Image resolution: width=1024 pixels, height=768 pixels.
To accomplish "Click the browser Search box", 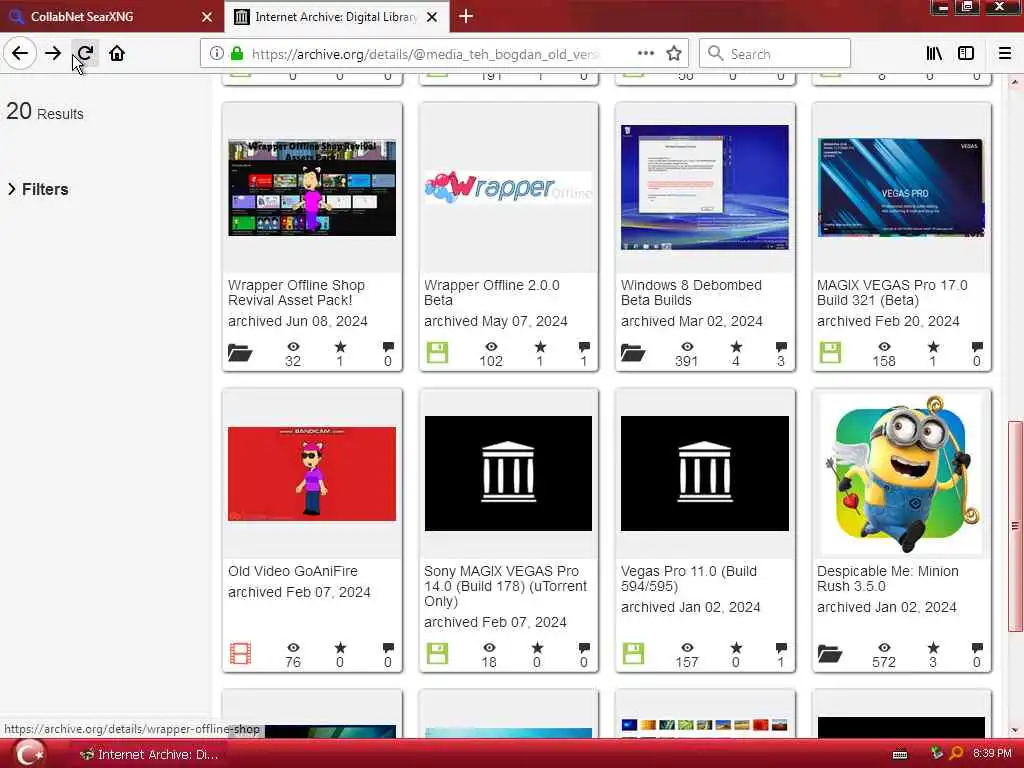I will (x=775, y=54).
